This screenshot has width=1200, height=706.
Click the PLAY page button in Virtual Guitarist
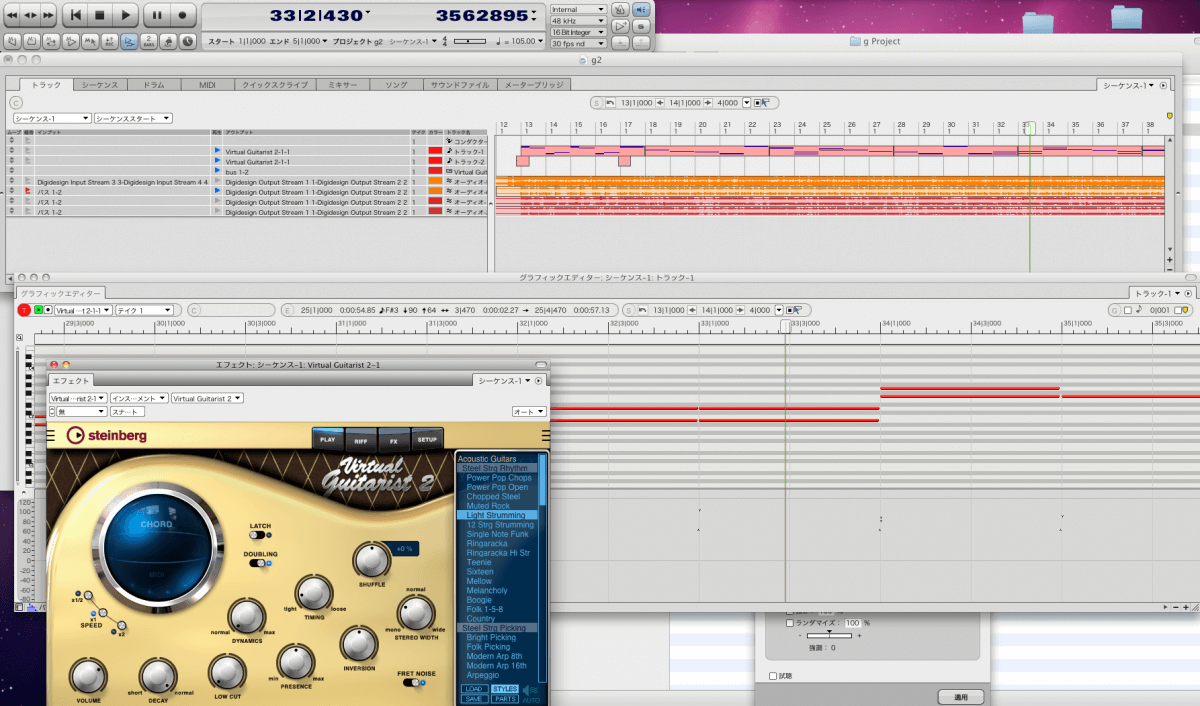(327, 439)
